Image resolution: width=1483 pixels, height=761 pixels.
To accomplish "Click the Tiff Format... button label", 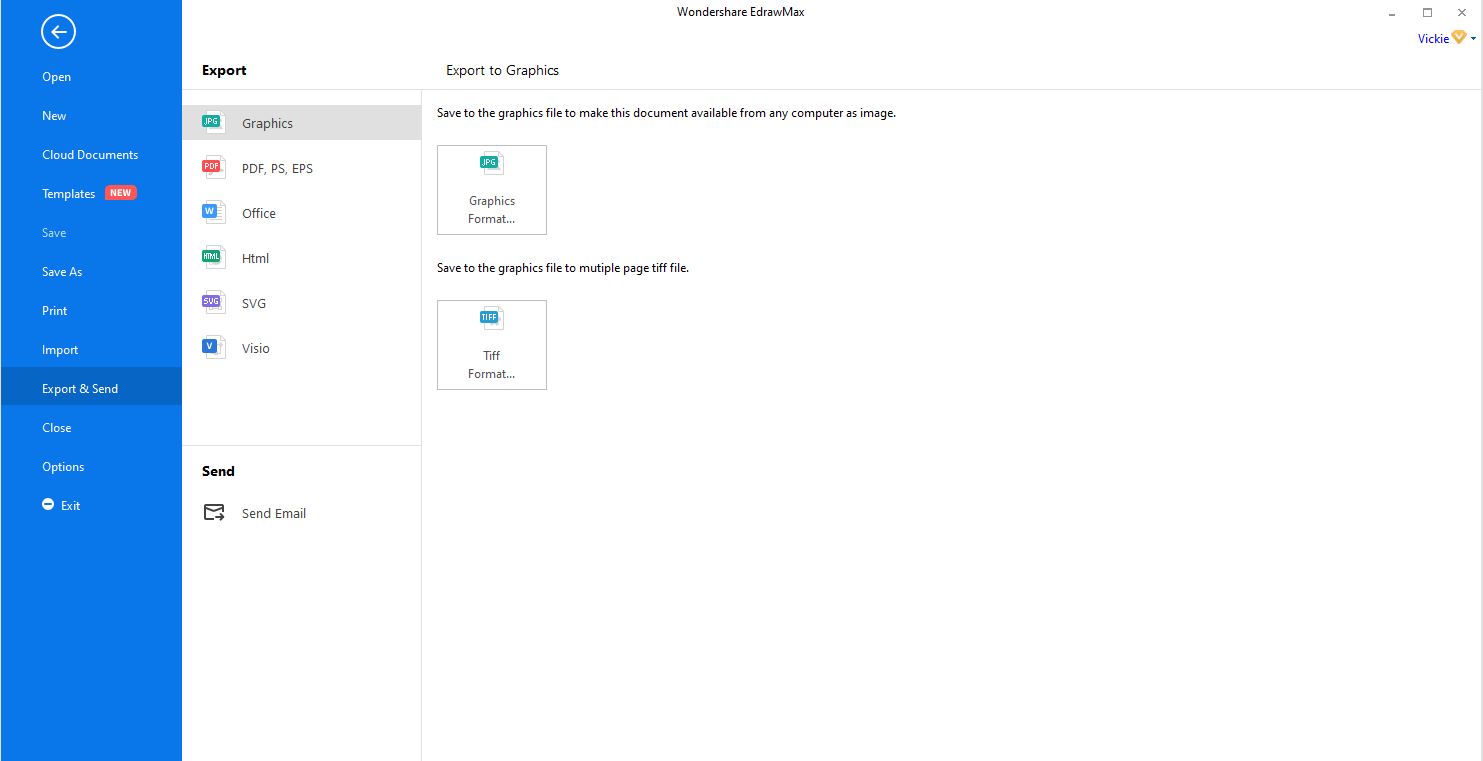I will pos(492,365).
